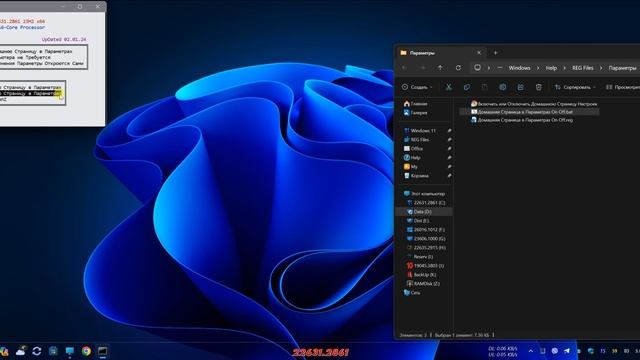
Task: Open drive Dist (E:)
Action: pos(418,221)
